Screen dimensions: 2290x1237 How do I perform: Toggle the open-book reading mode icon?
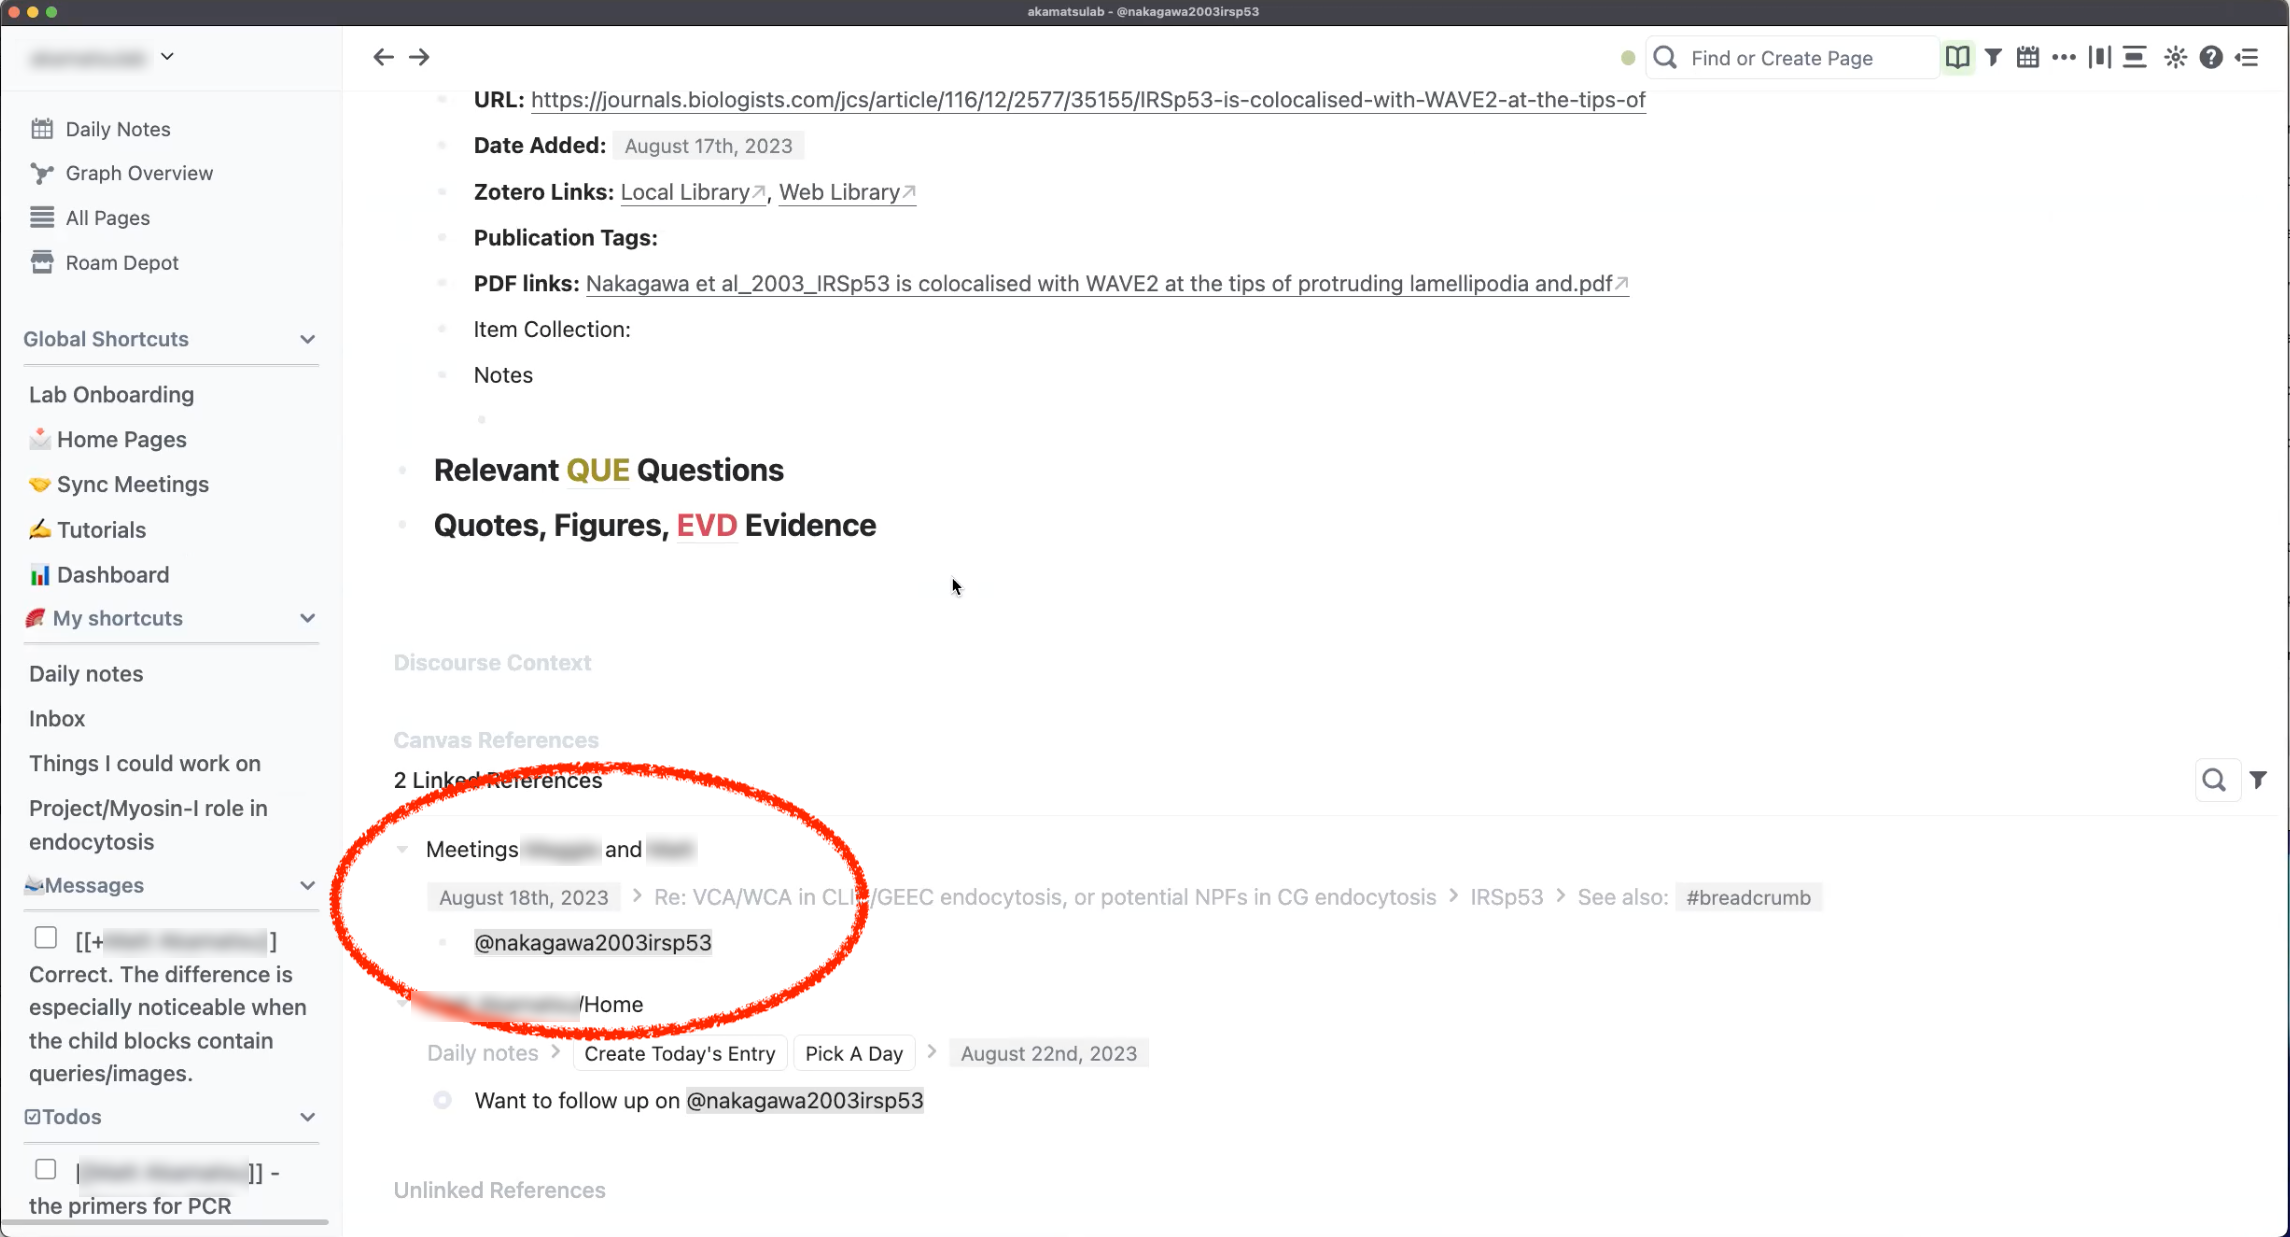[x=1957, y=57]
